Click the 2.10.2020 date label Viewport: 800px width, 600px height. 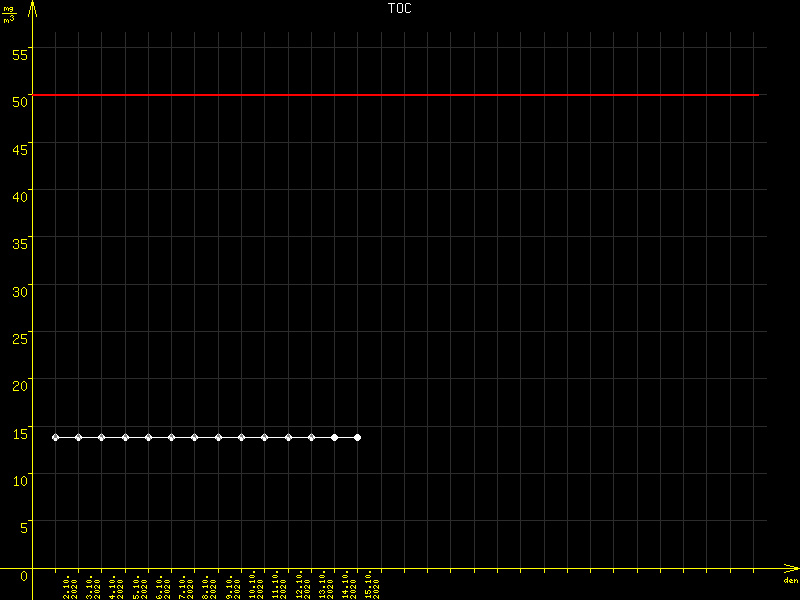[x=68, y=587]
